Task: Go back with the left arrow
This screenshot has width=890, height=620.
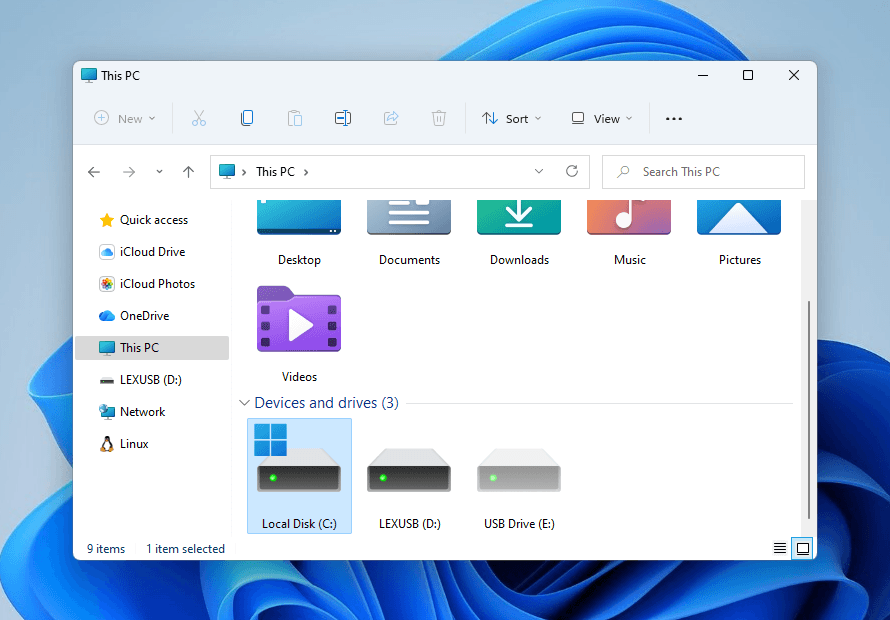Action: point(94,172)
